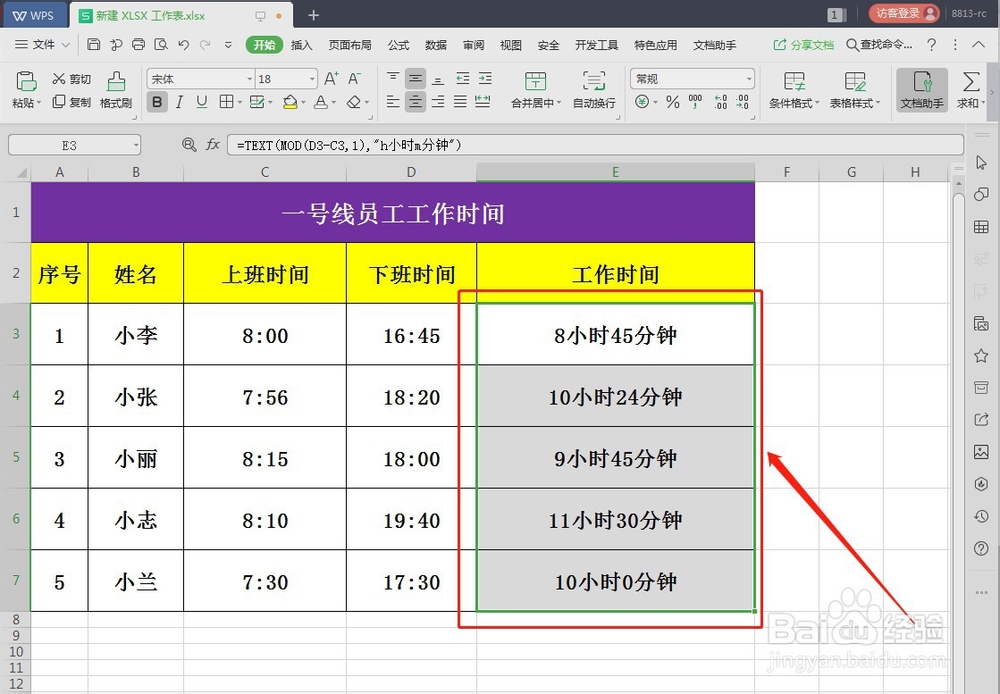1000x694 pixels.
Task: Open the 公式 ribbon tab
Action: [x=398, y=44]
